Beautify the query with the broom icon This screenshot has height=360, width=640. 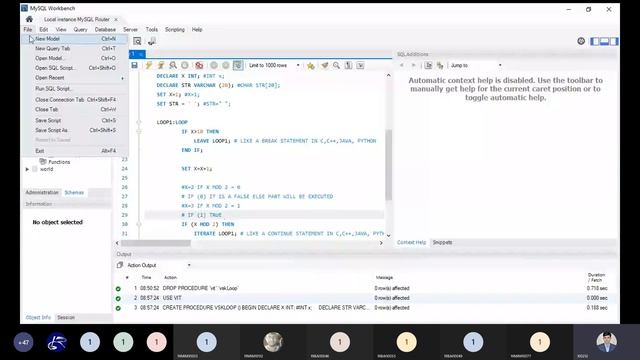pos(325,65)
